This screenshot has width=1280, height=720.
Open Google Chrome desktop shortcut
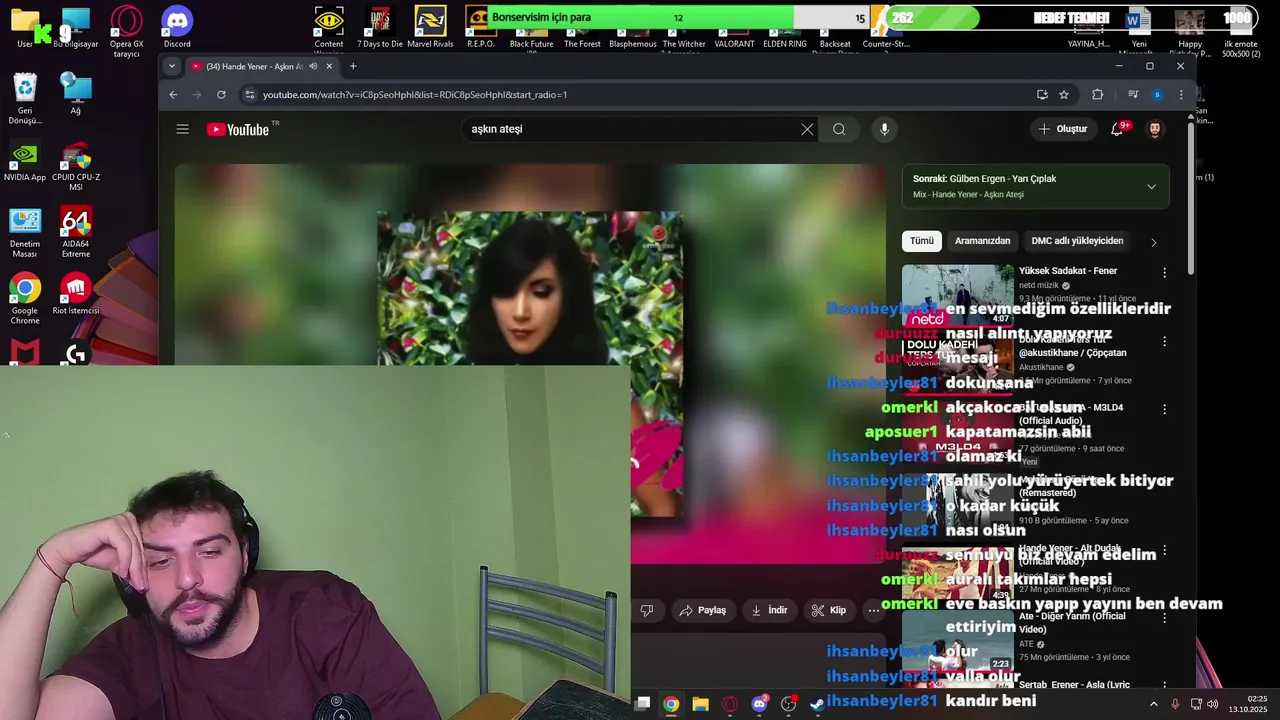25,299
